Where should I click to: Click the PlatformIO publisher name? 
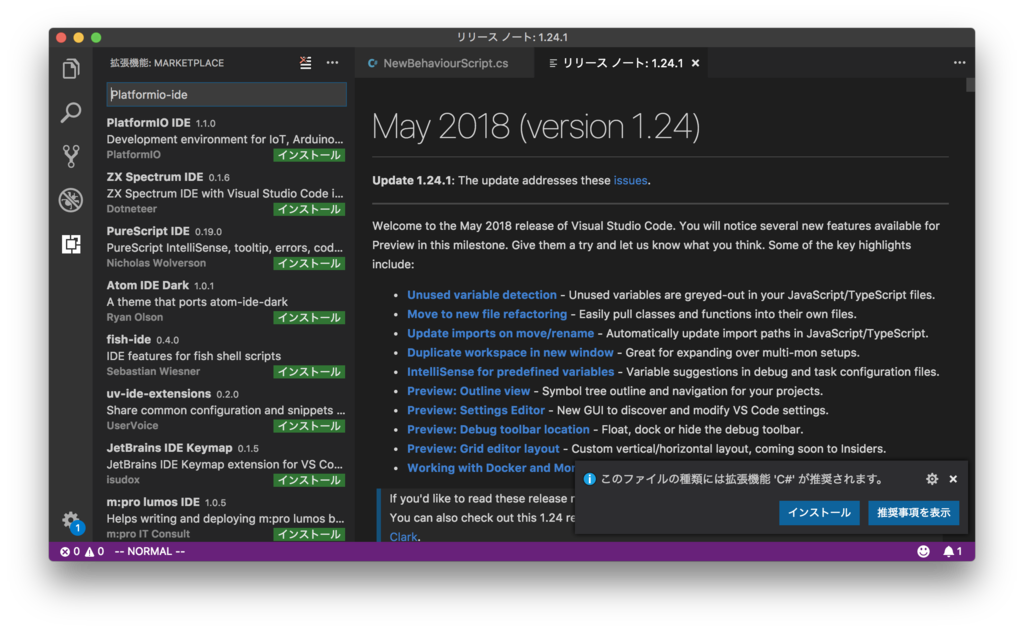coord(133,155)
